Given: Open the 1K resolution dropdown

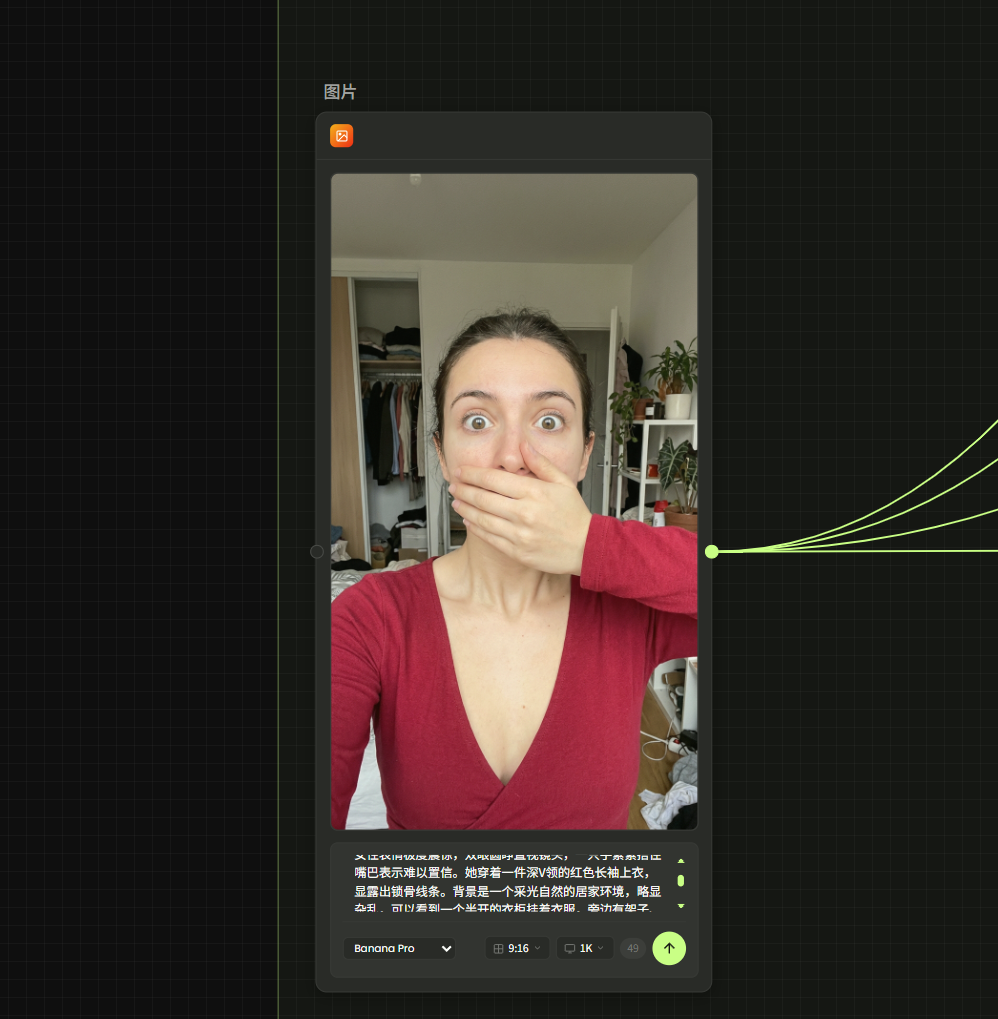Looking at the screenshot, I should [586, 948].
